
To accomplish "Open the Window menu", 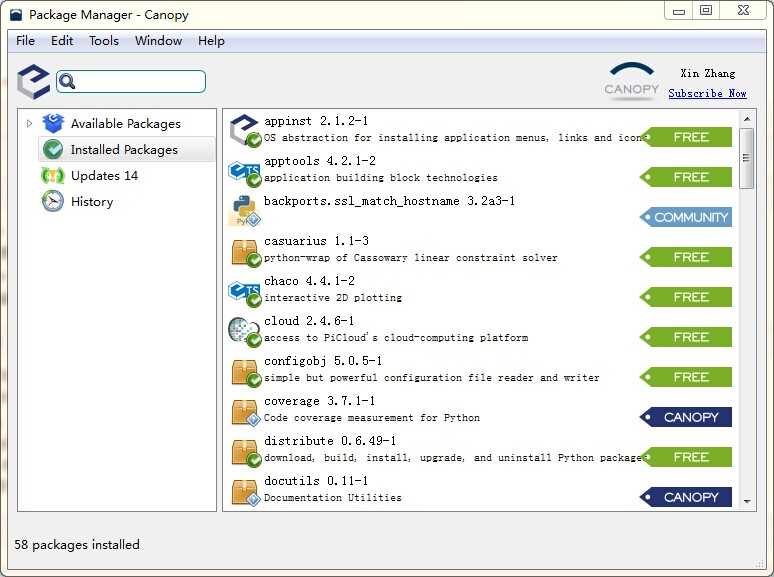I will pyautogui.click(x=158, y=40).
